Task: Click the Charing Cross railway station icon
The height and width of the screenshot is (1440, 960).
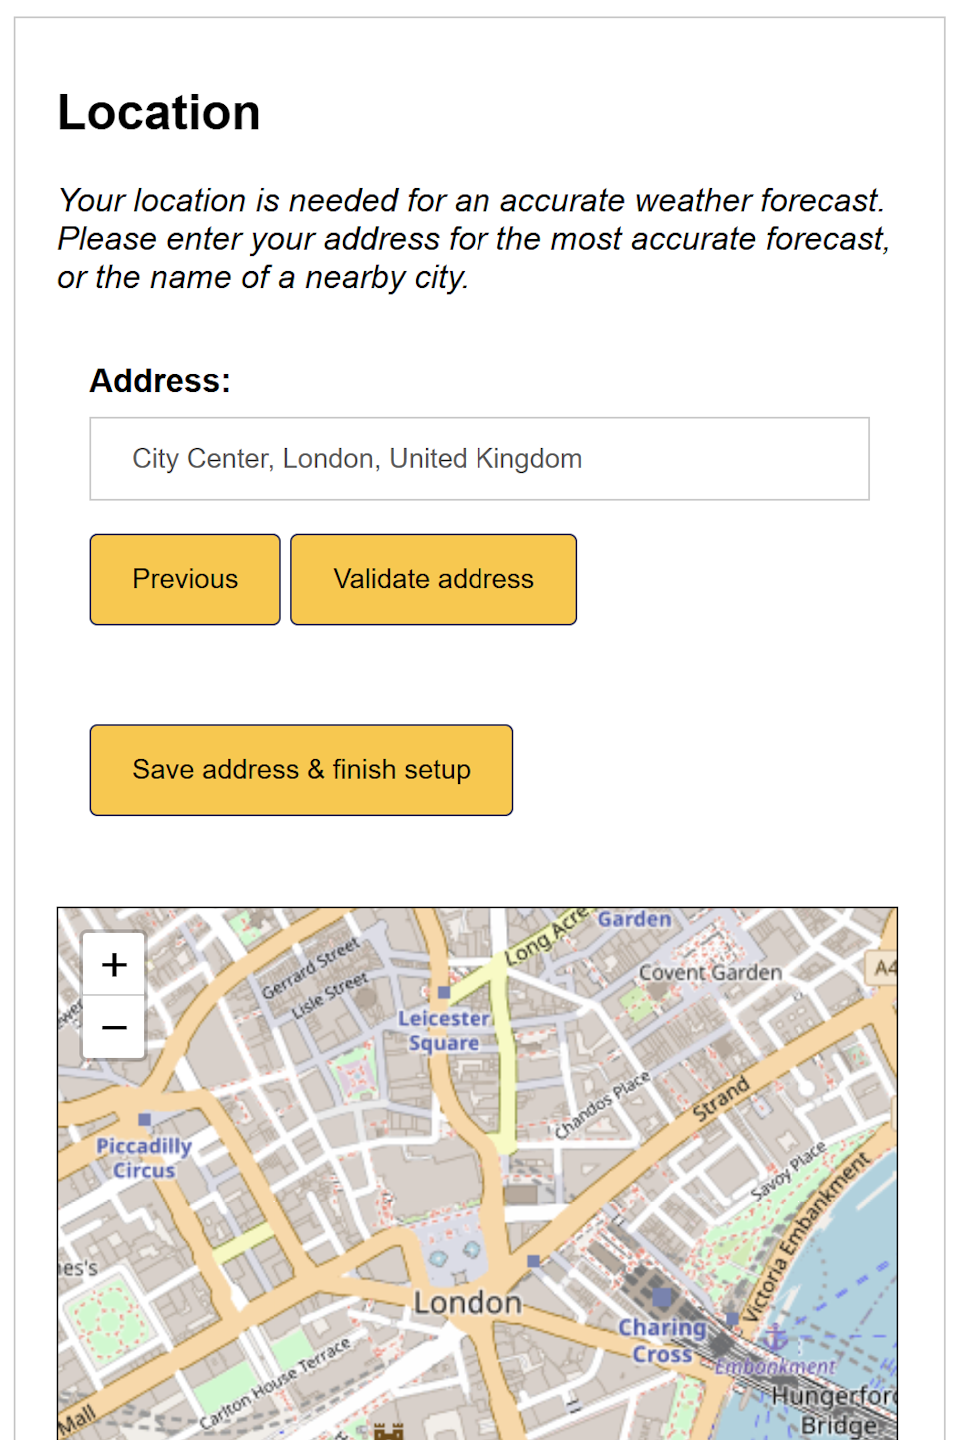Action: coord(662,1297)
